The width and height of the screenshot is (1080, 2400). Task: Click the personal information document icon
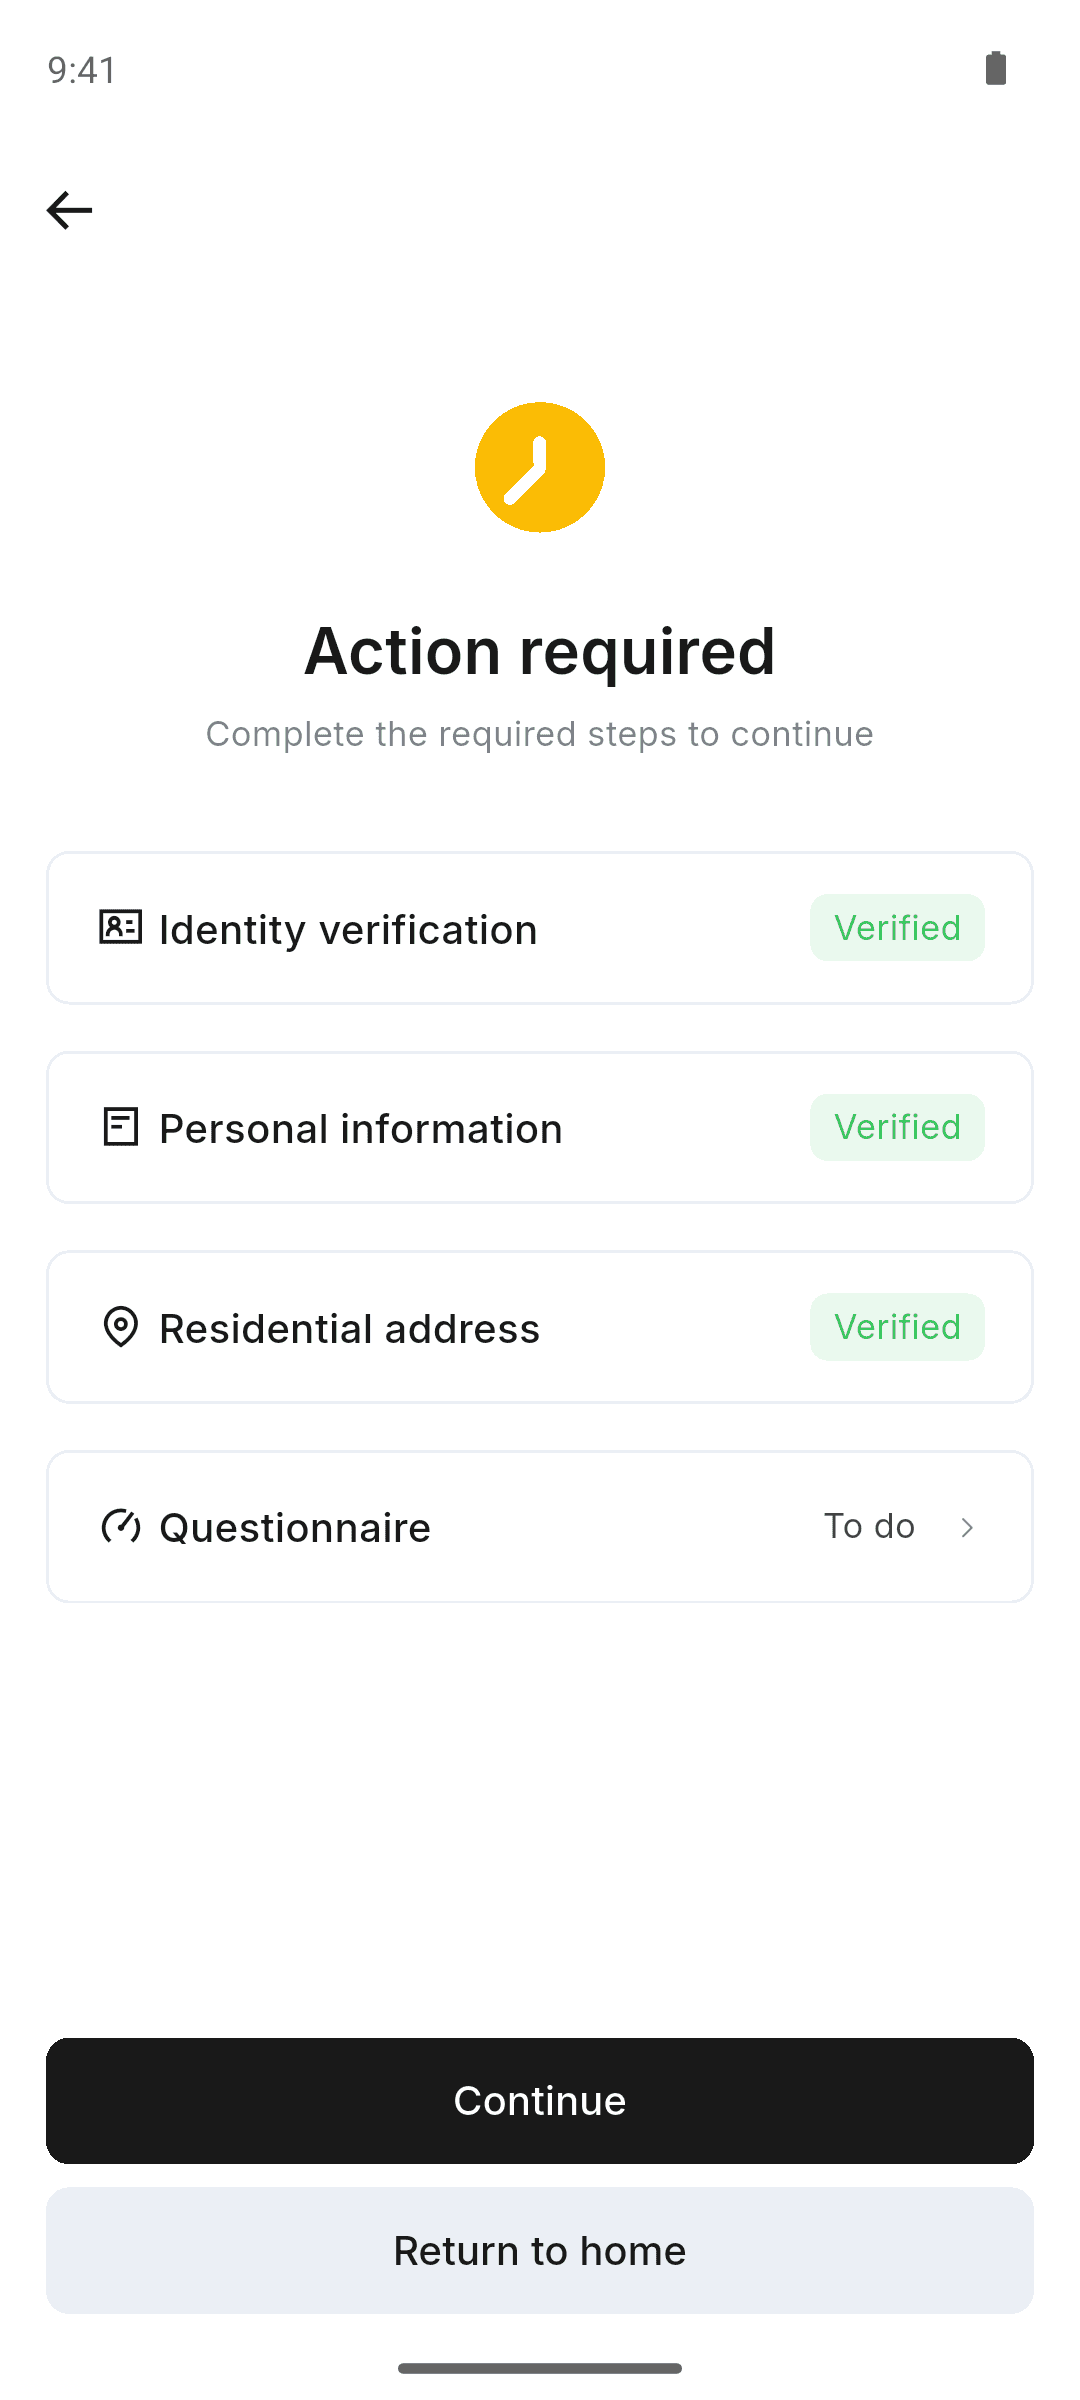[x=121, y=1127]
